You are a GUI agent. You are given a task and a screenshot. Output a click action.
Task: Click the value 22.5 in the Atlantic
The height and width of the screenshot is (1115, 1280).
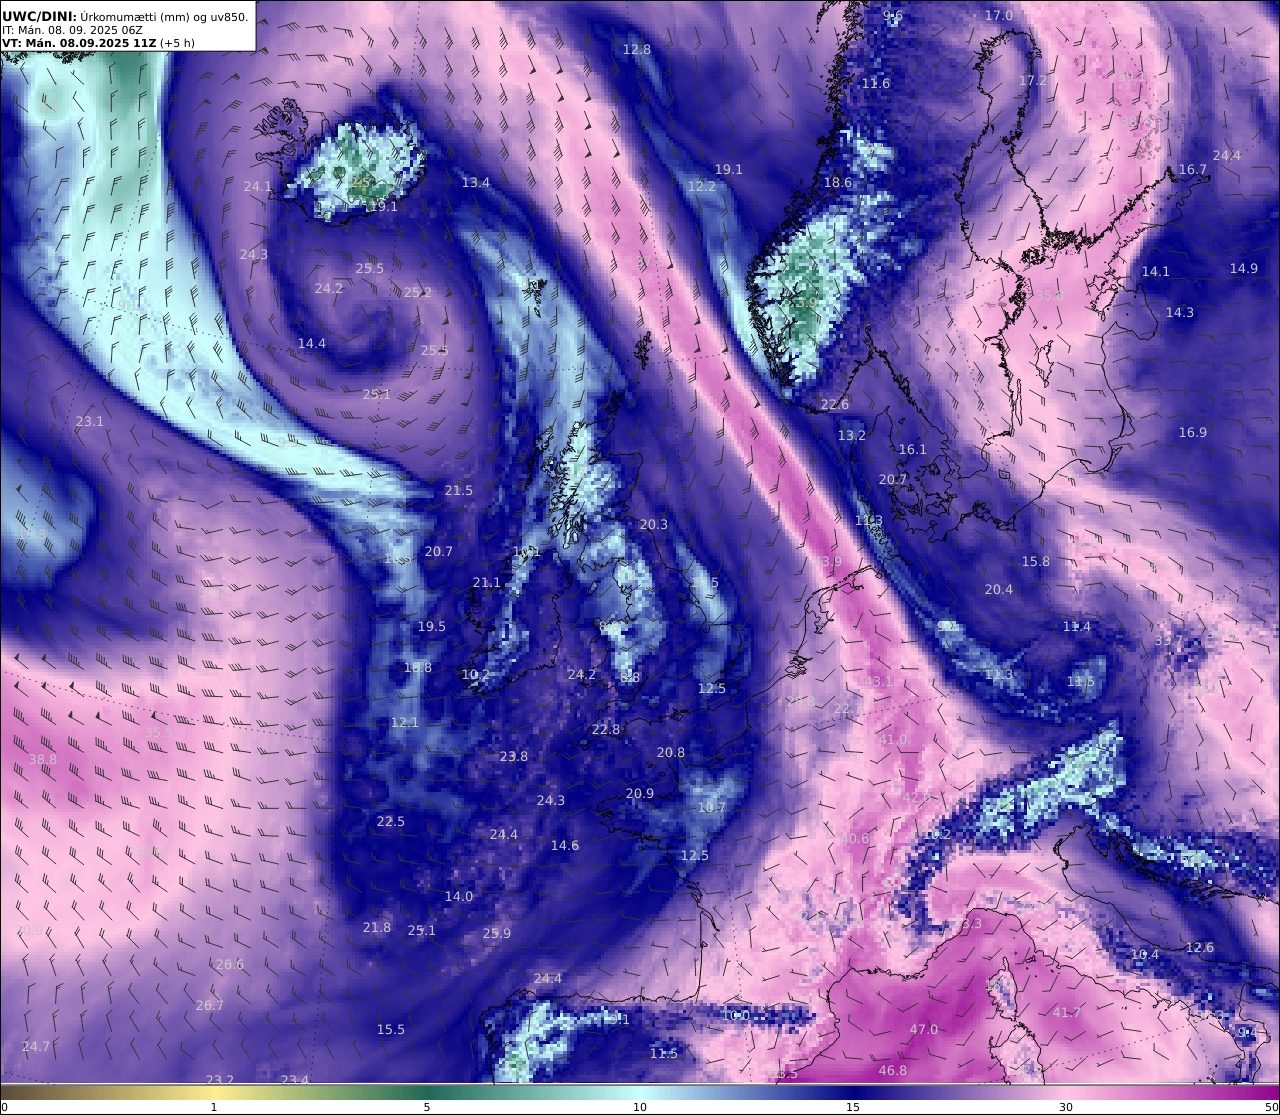pos(391,821)
